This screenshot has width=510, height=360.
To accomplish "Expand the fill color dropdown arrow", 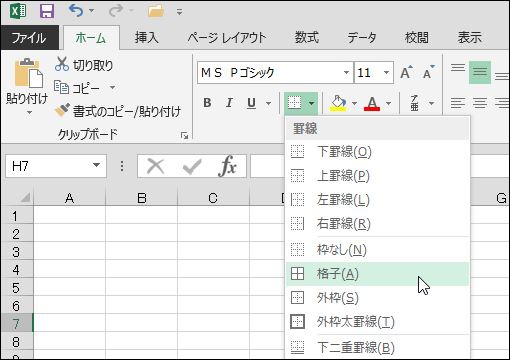I will tap(354, 103).
